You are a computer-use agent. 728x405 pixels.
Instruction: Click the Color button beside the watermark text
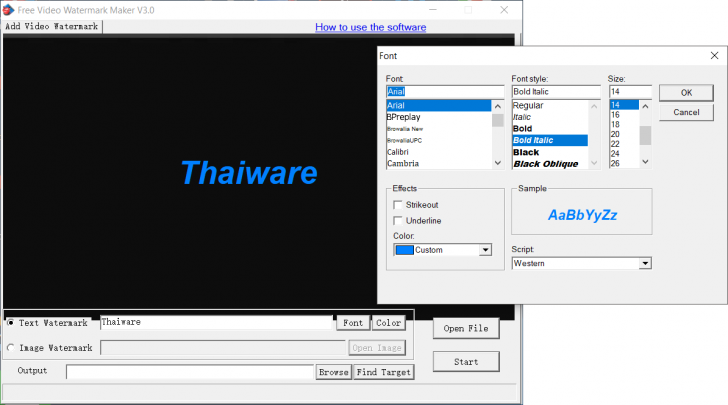click(389, 323)
